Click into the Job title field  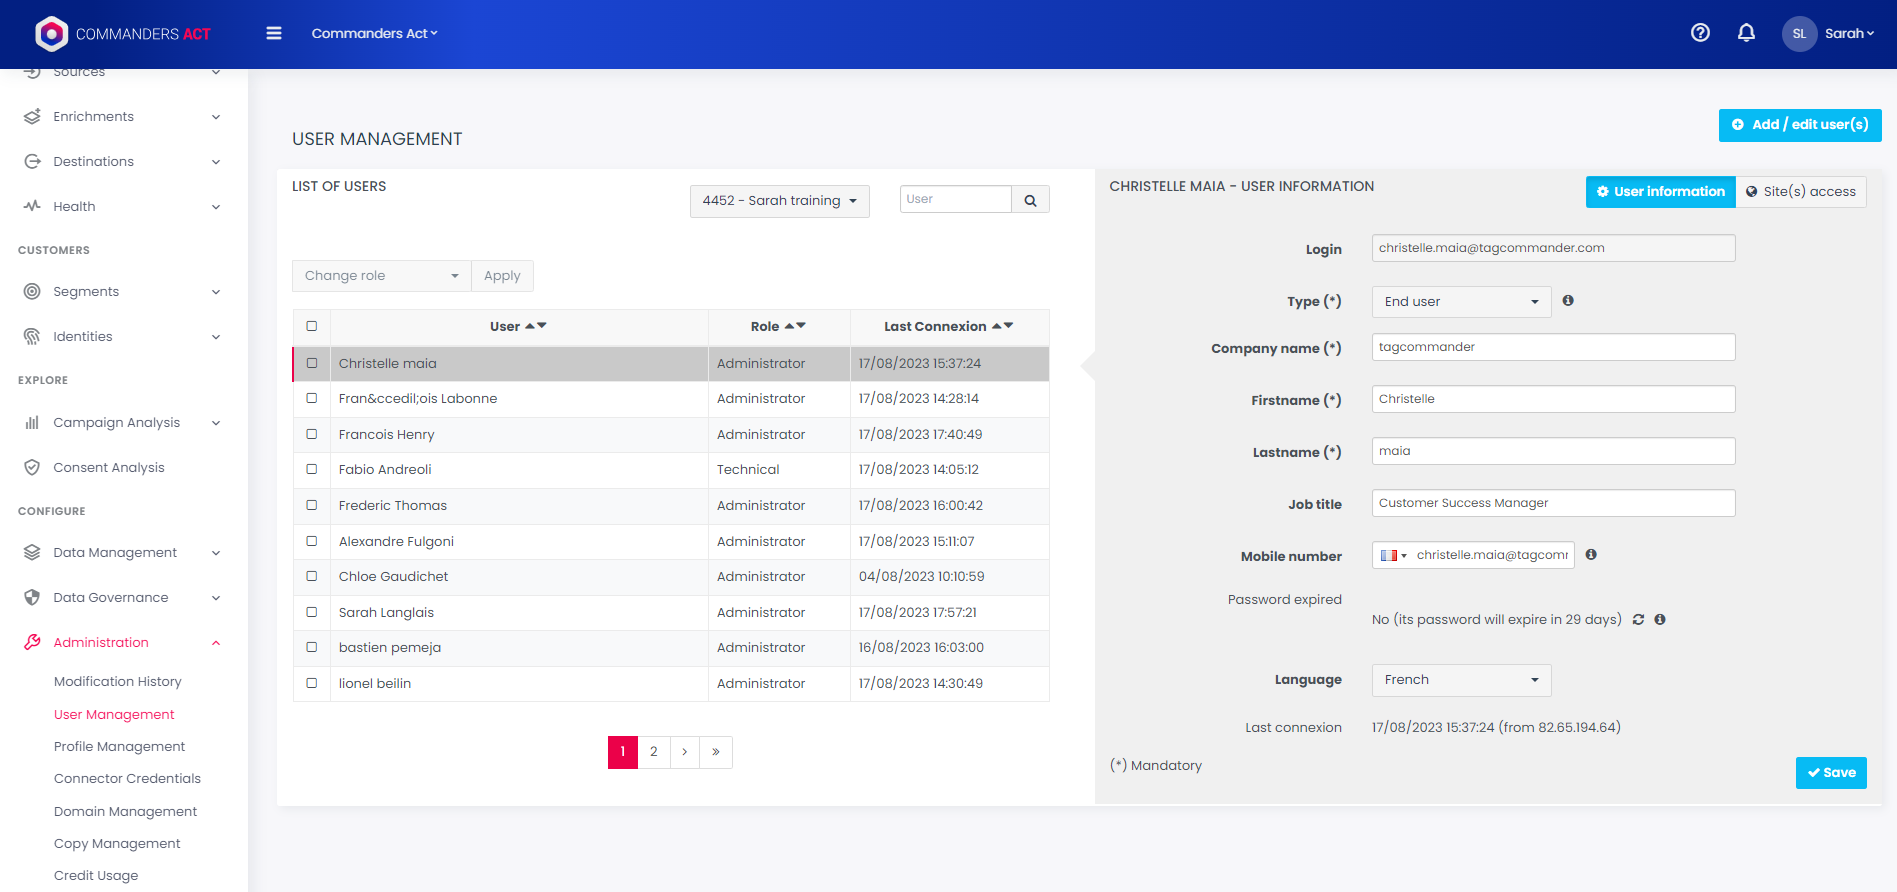[1552, 503]
